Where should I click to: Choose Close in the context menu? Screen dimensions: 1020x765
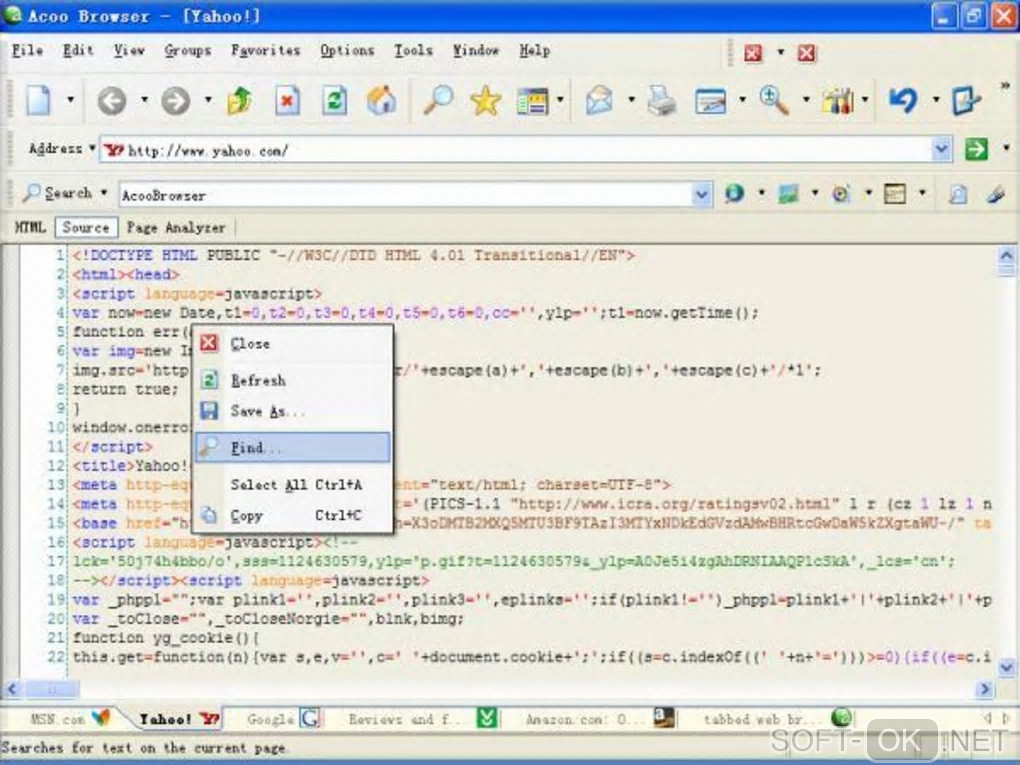[293, 343]
